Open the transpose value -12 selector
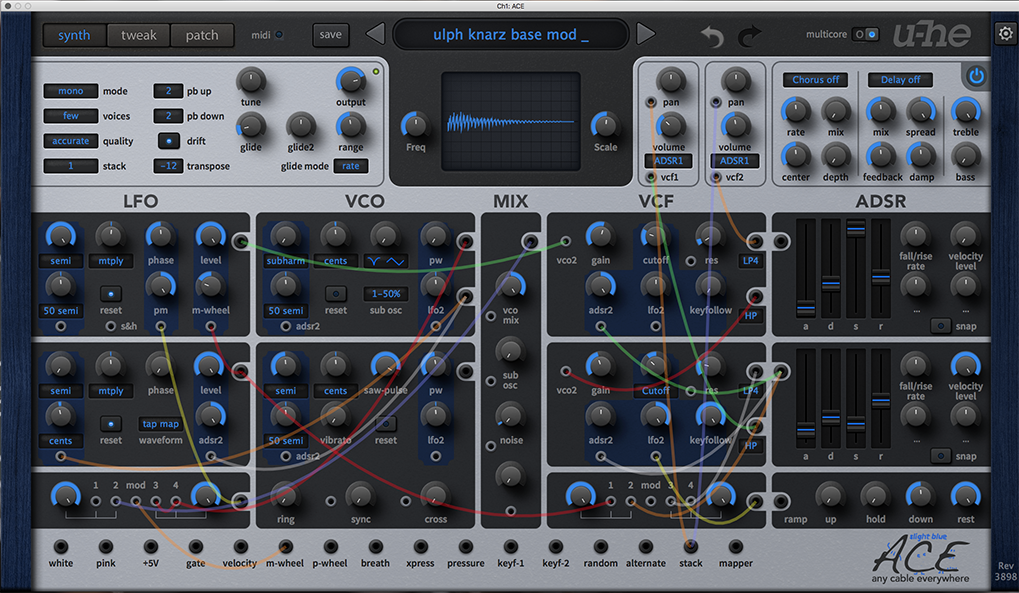The height and width of the screenshot is (593, 1019). pyautogui.click(x=168, y=166)
